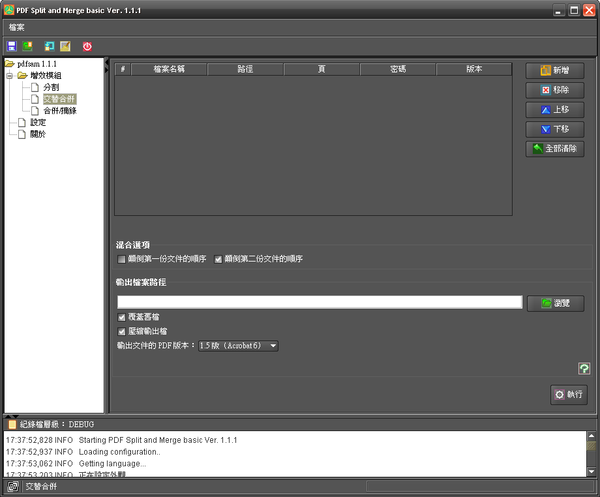Click the status bar icon left of 交替合併

[13, 487]
